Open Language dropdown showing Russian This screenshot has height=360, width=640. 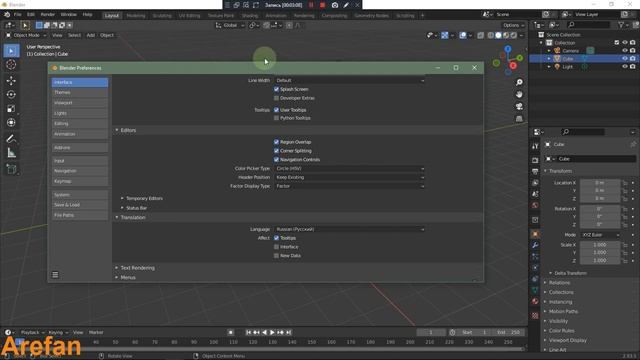(350, 229)
